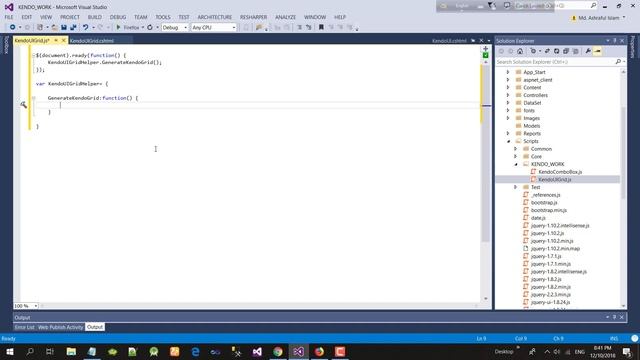
Task: Select the Output tab
Action: pos(95,327)
